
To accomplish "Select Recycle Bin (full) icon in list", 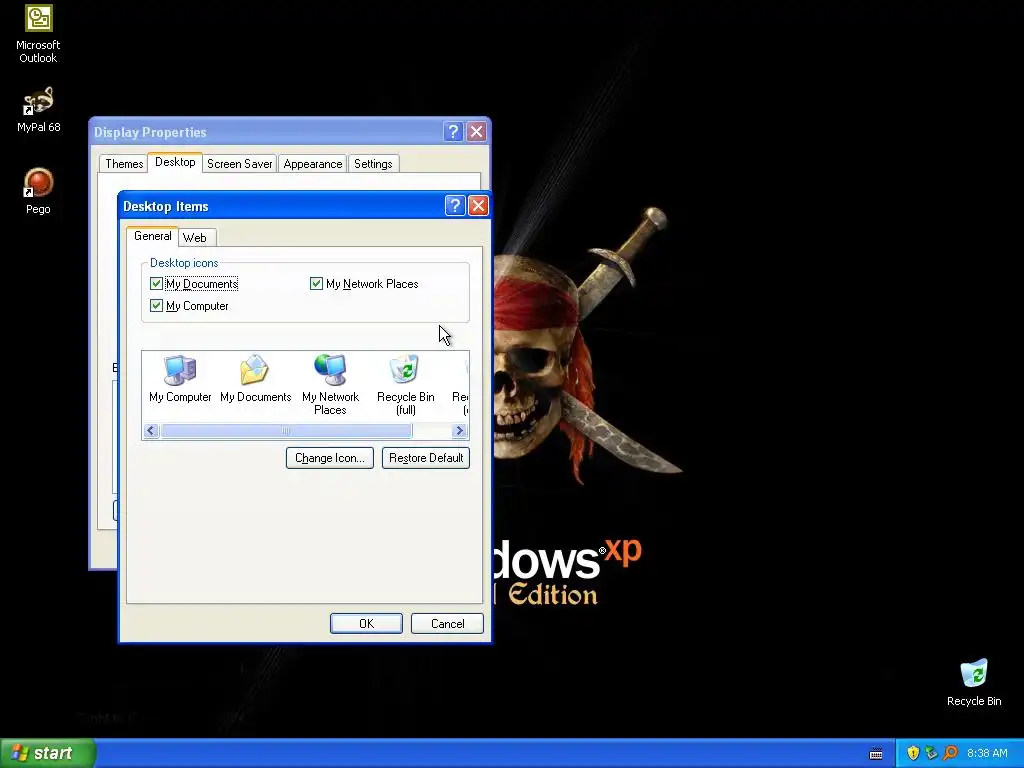I will coord(406,385).
